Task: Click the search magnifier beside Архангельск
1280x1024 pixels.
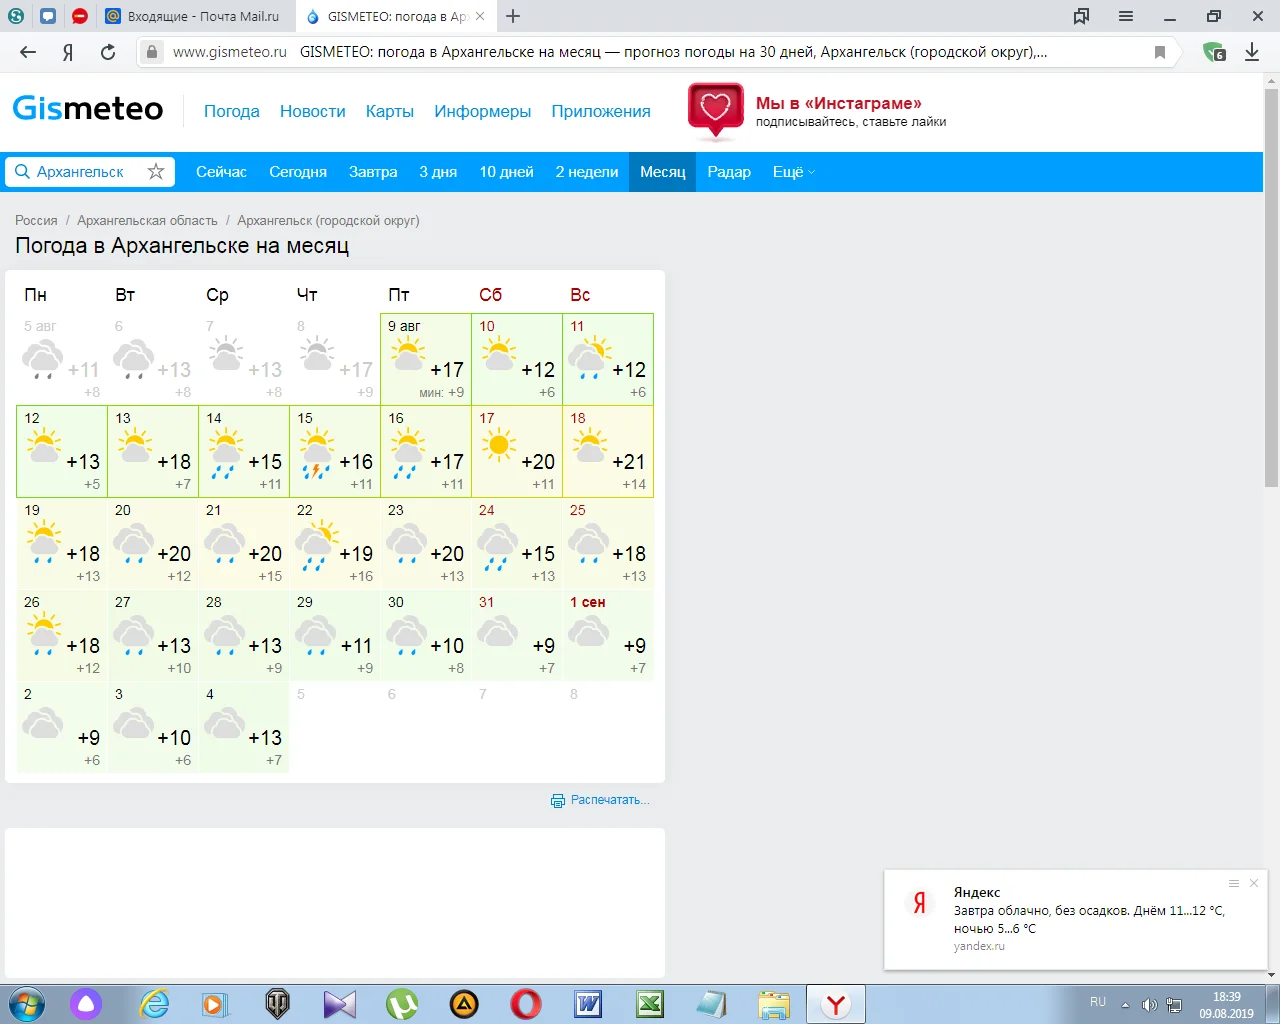Action: (x=22, y=171)
